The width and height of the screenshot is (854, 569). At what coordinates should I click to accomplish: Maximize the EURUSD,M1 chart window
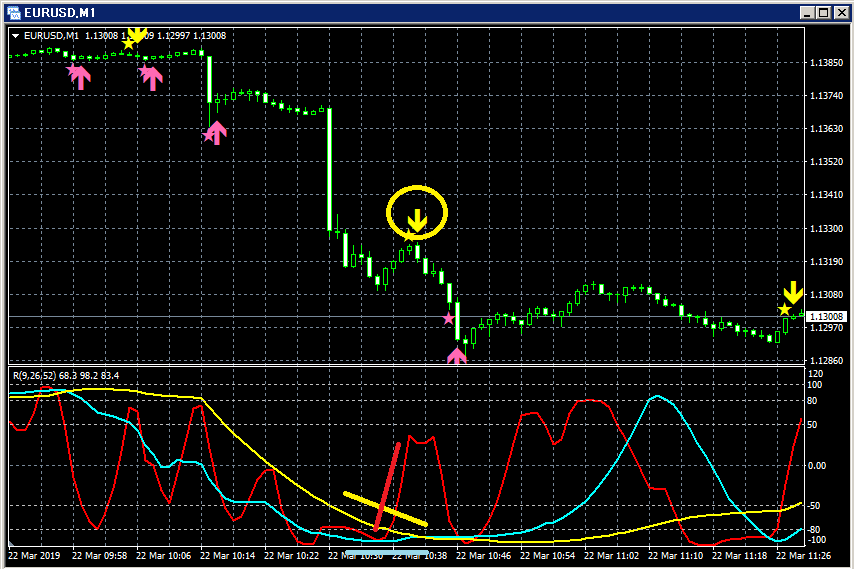click(x=824, y=13)
